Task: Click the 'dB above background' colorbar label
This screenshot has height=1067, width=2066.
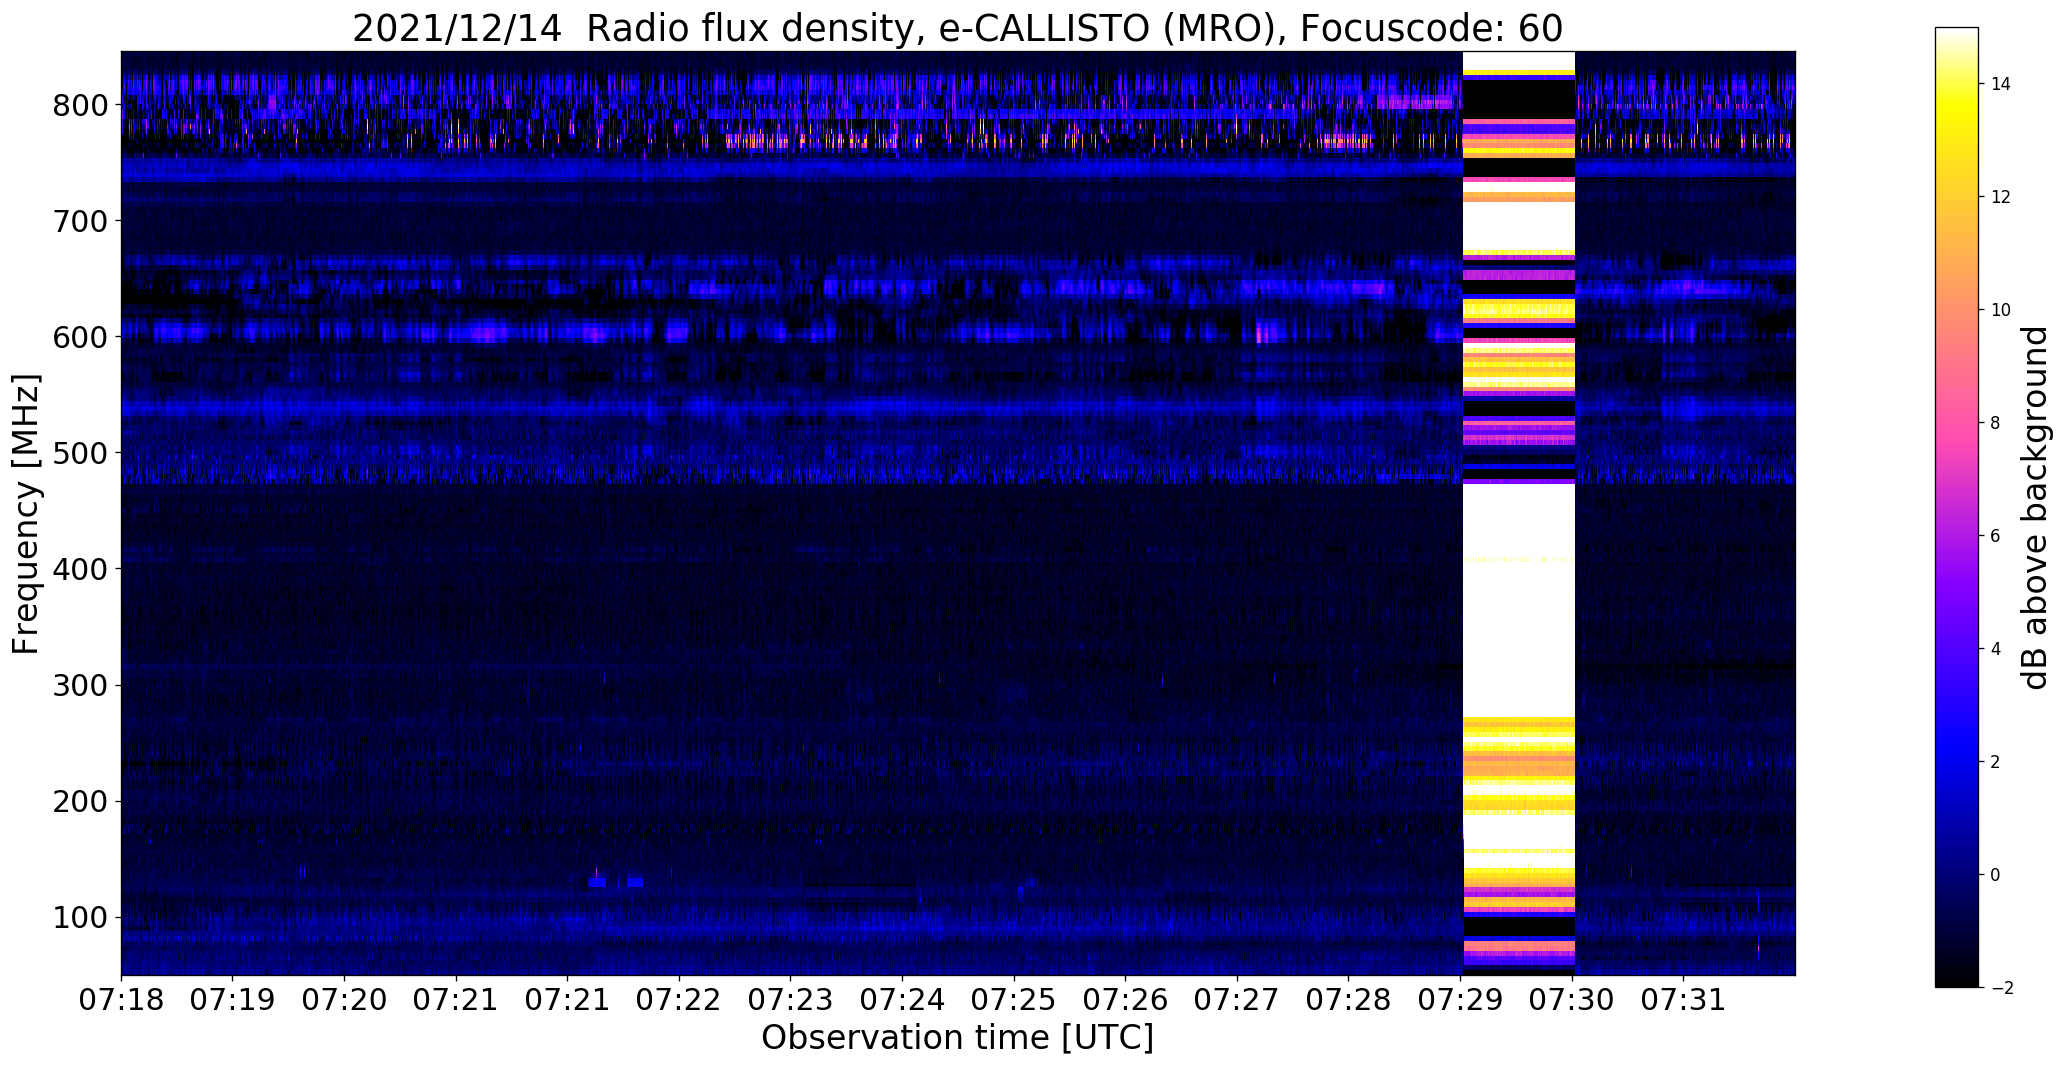Action: pyautogui.click(x=2035, y=508)
